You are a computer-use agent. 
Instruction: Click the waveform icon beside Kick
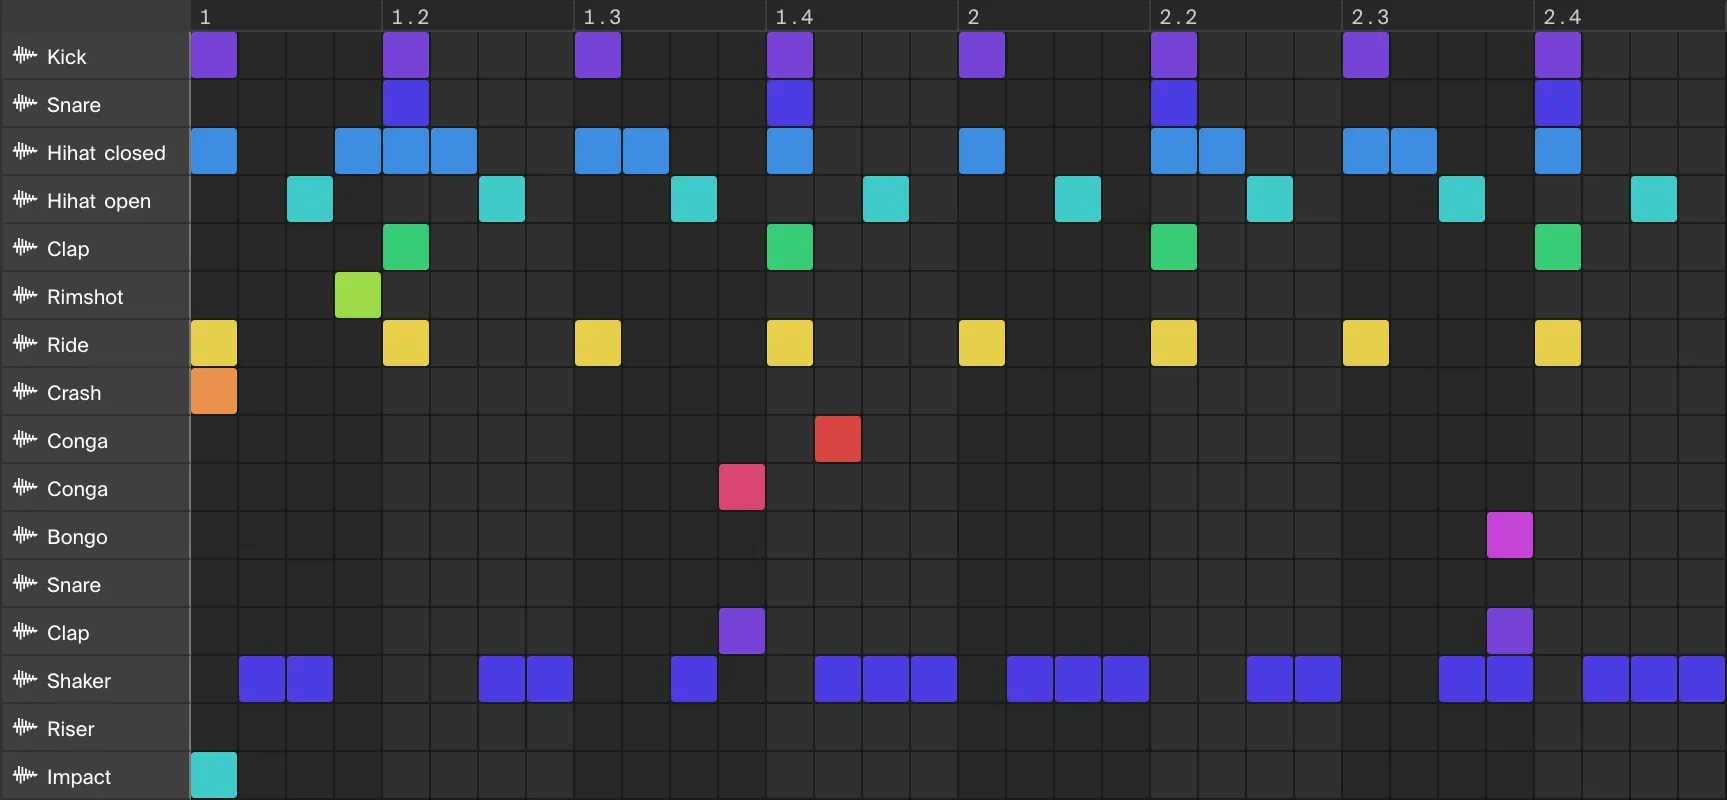[24, 56]
